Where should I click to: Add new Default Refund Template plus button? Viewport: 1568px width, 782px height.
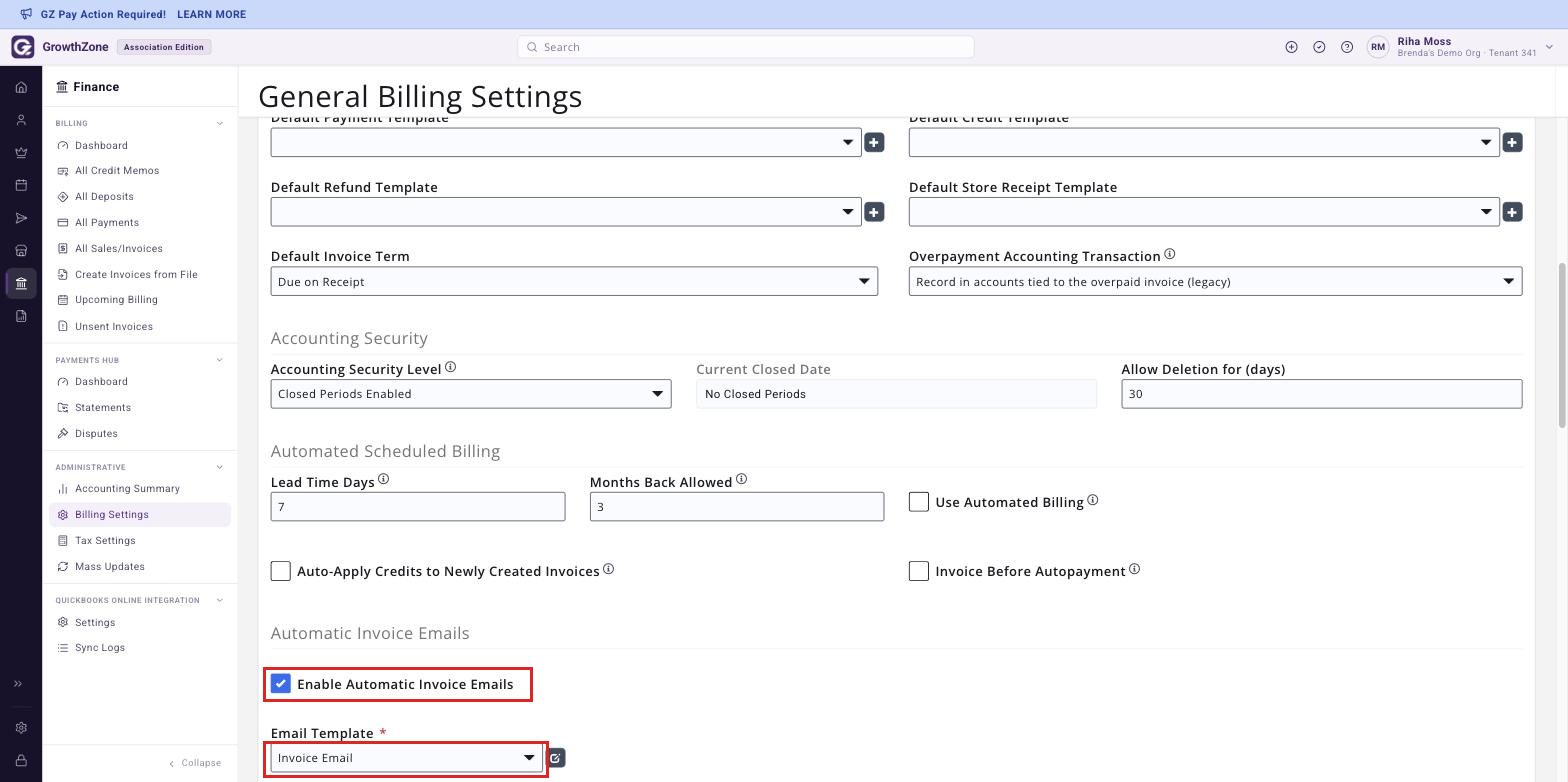point(874,212)
